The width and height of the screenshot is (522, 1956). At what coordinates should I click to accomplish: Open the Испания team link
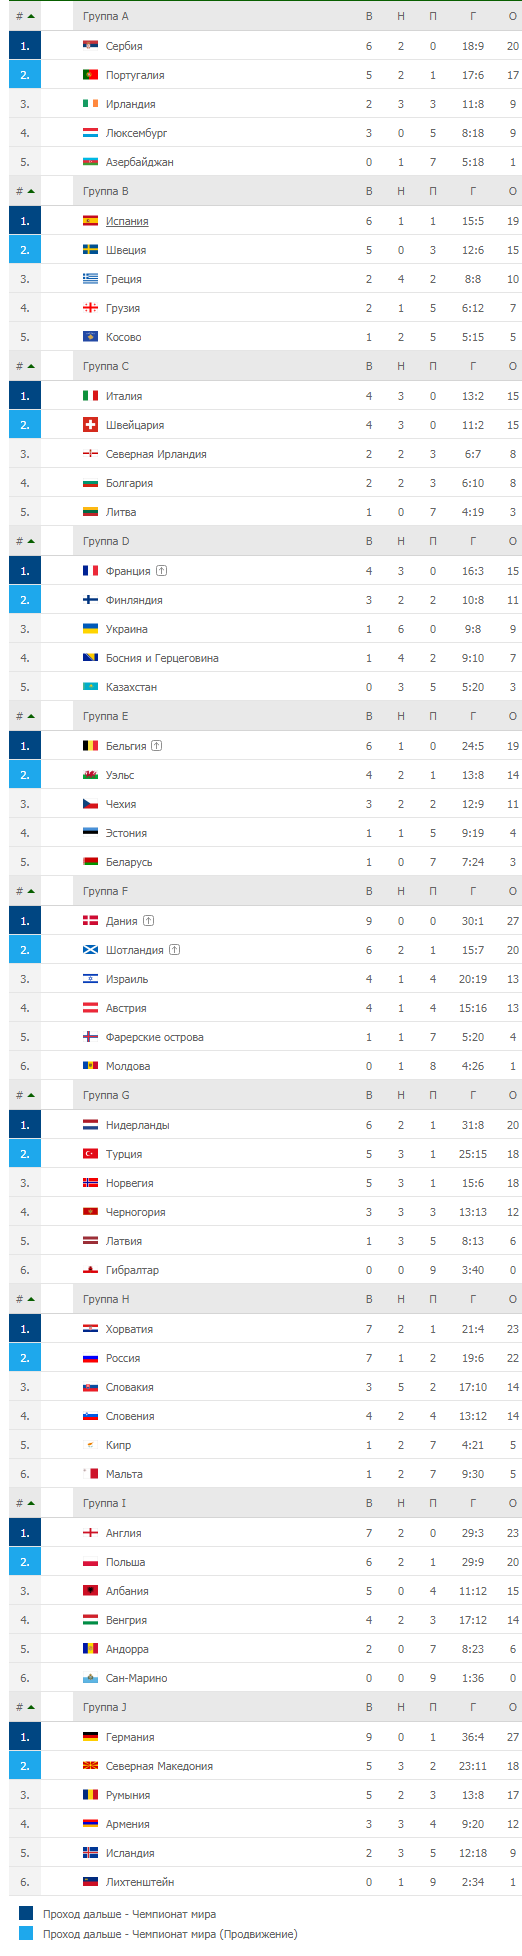coord(127,221)
